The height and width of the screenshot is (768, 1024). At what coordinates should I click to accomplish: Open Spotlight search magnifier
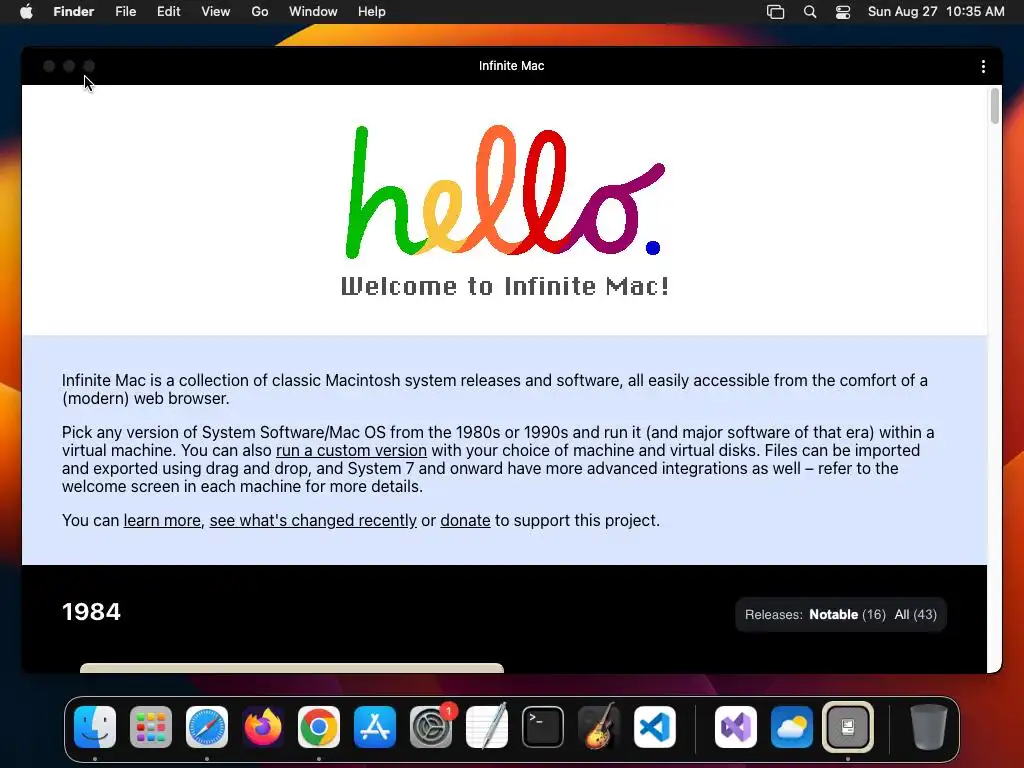click(x=810, y=12)
